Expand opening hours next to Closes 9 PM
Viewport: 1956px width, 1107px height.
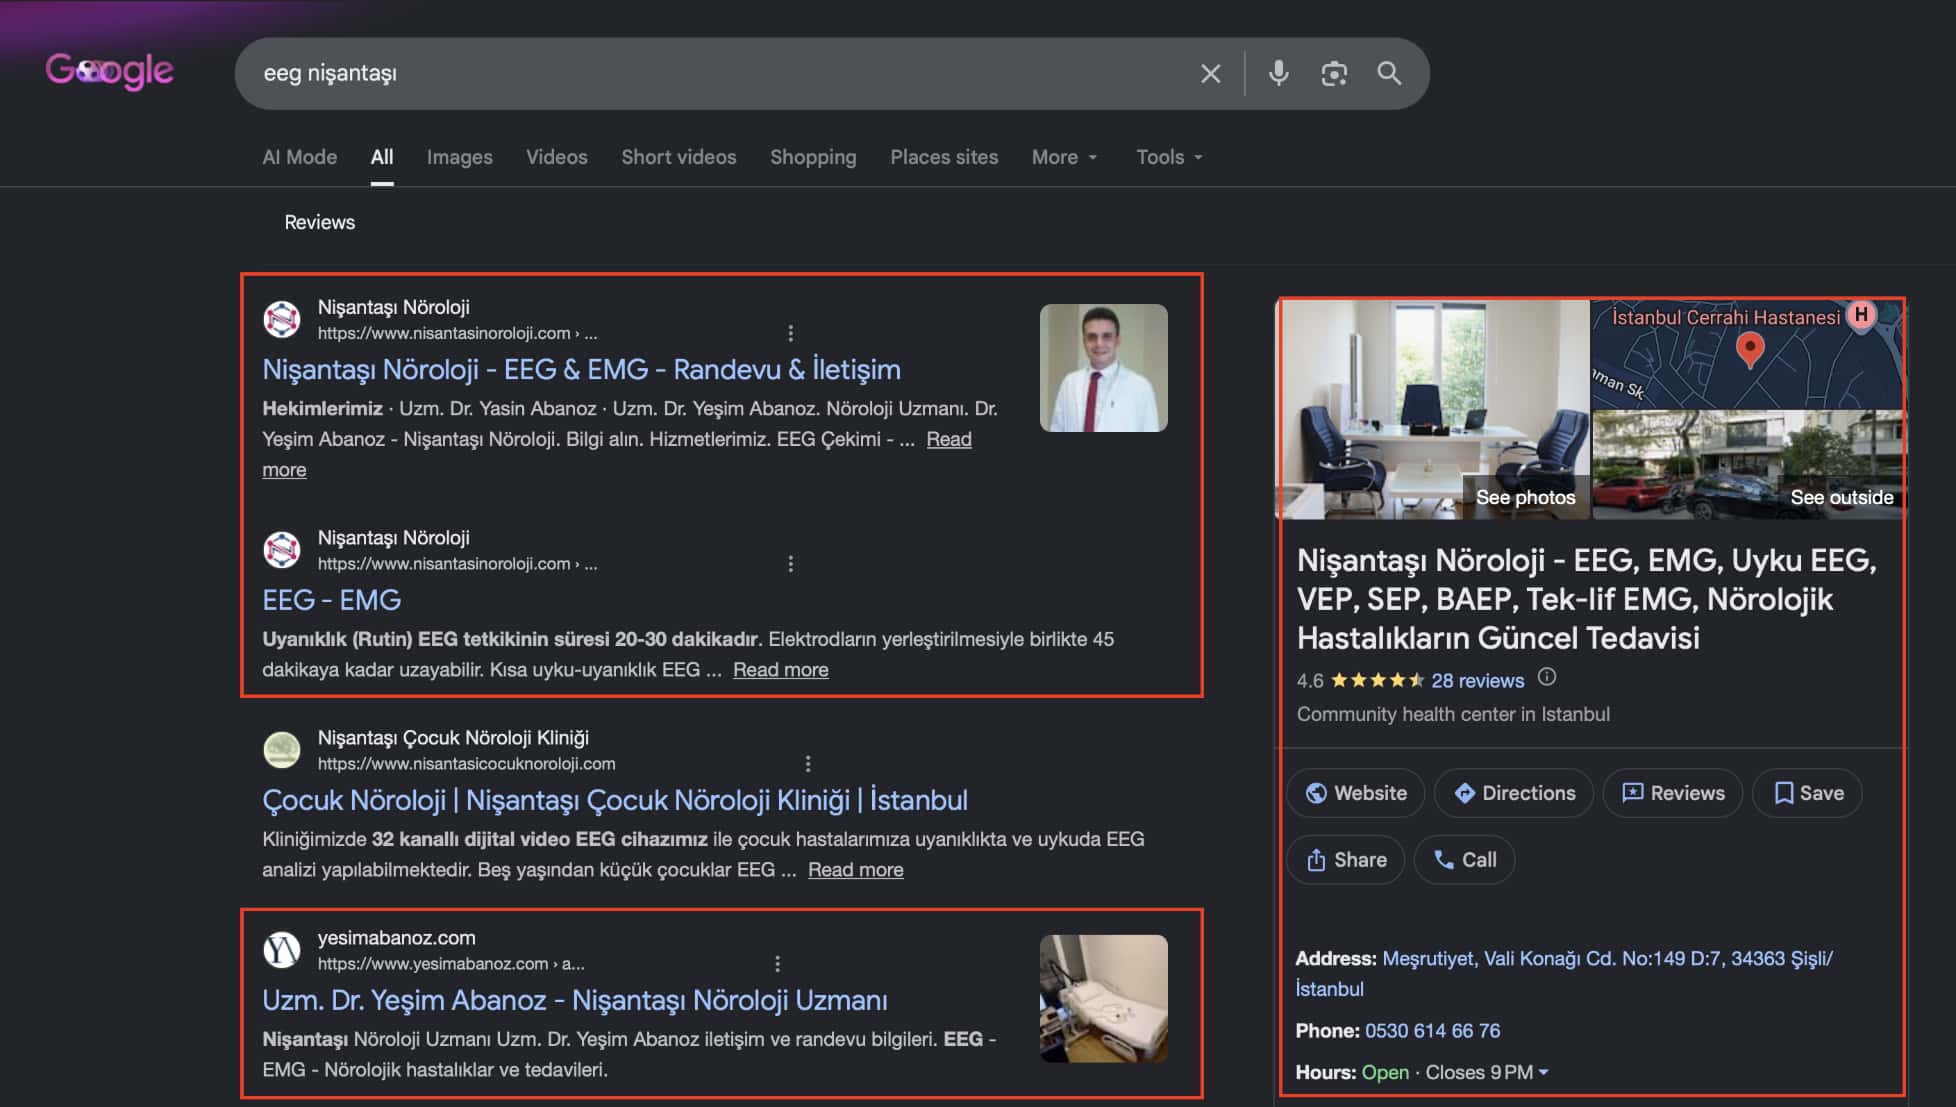click(x=1543, y=1072)
